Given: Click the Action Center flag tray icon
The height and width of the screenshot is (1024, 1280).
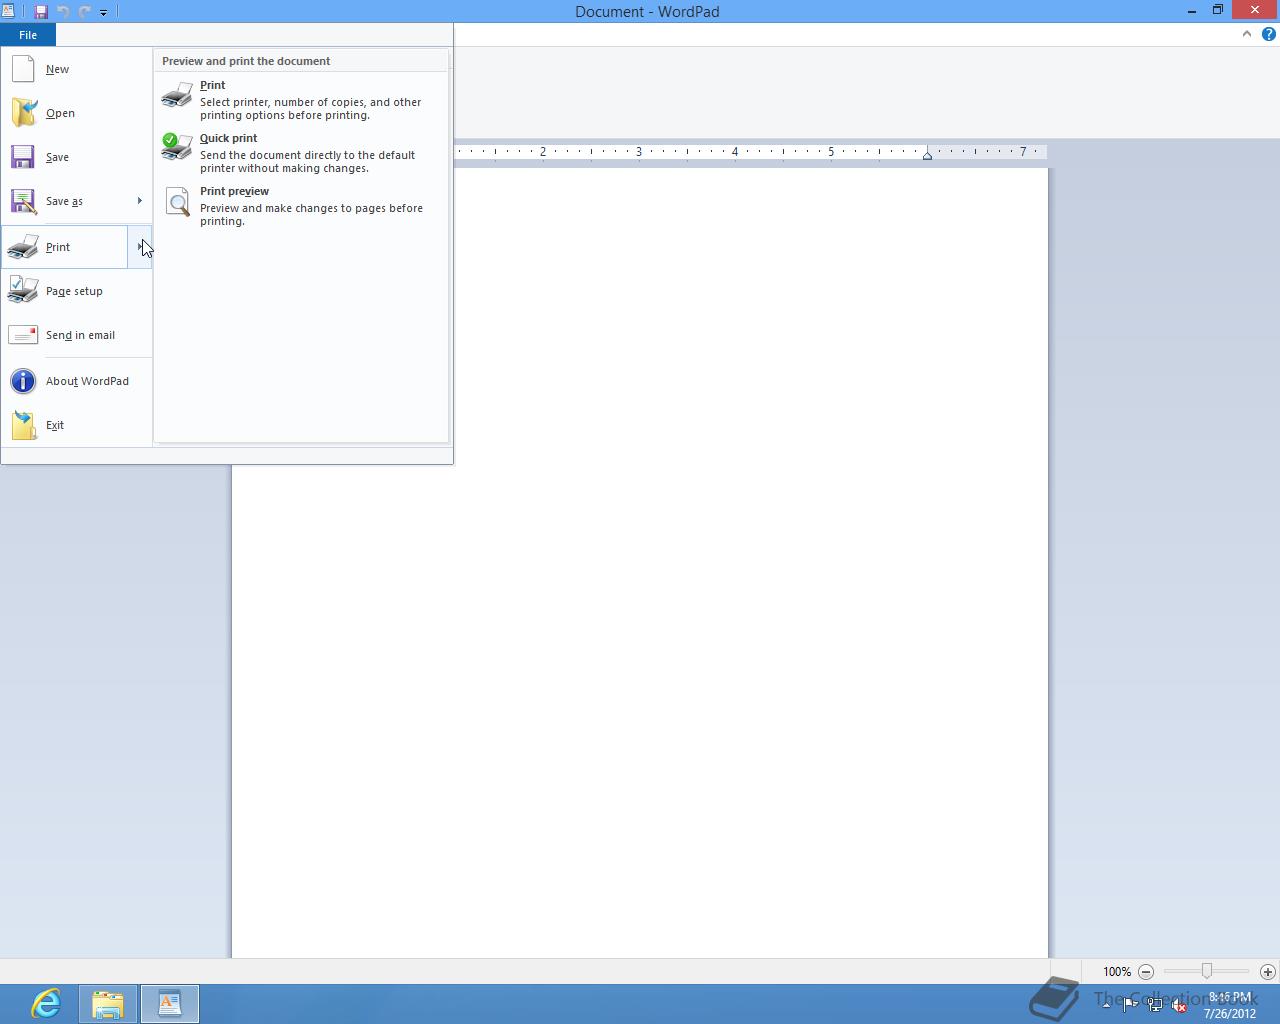Looking at the screenshot, I should click(x=1131, y=1005).
